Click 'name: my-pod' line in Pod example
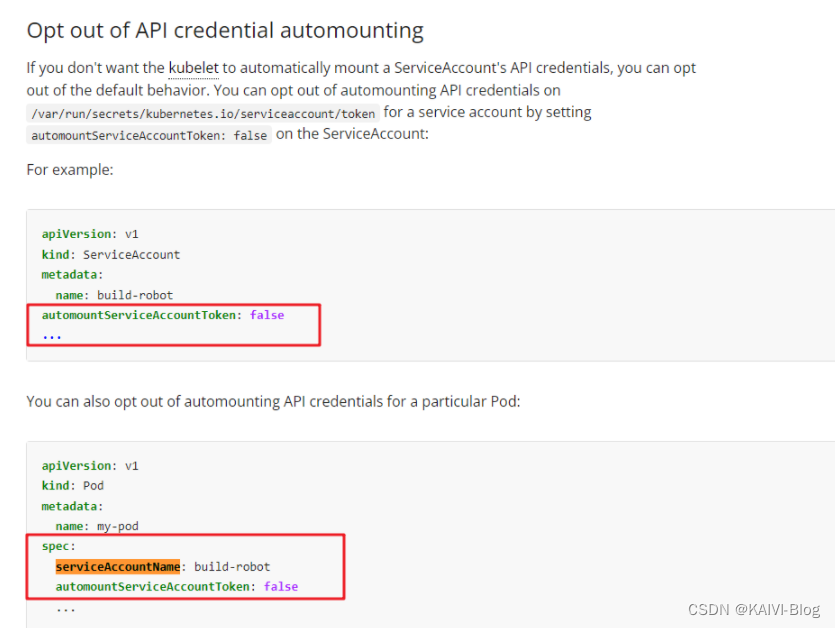This screenshot has height=628, width=835. pyautogui.click(x=97, y=526)
